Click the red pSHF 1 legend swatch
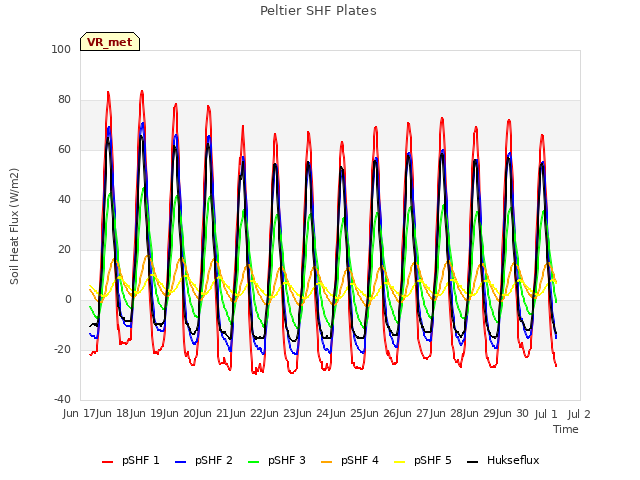Viewport: 640px width, 480px height. pos(107,462)
